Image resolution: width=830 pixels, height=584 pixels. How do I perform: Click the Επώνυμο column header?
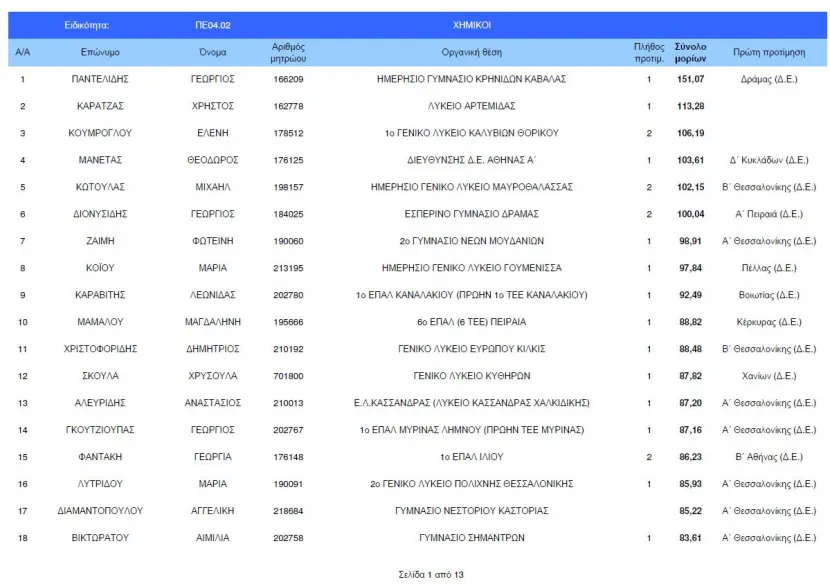(x=100, y=52)
